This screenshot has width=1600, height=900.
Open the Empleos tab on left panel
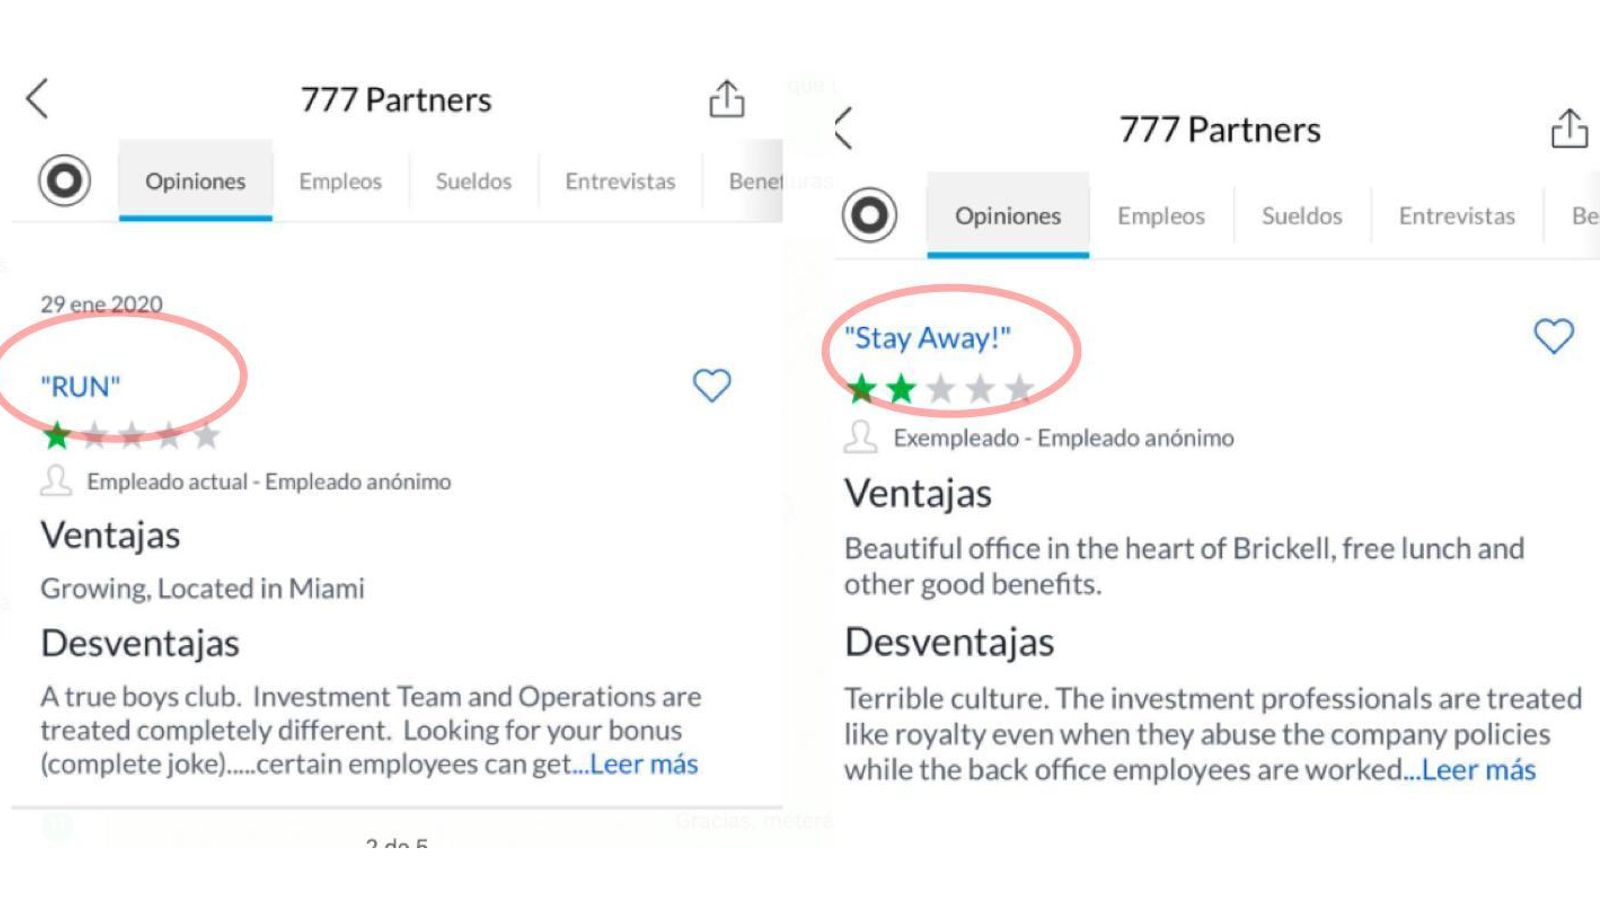pos(340,181)
